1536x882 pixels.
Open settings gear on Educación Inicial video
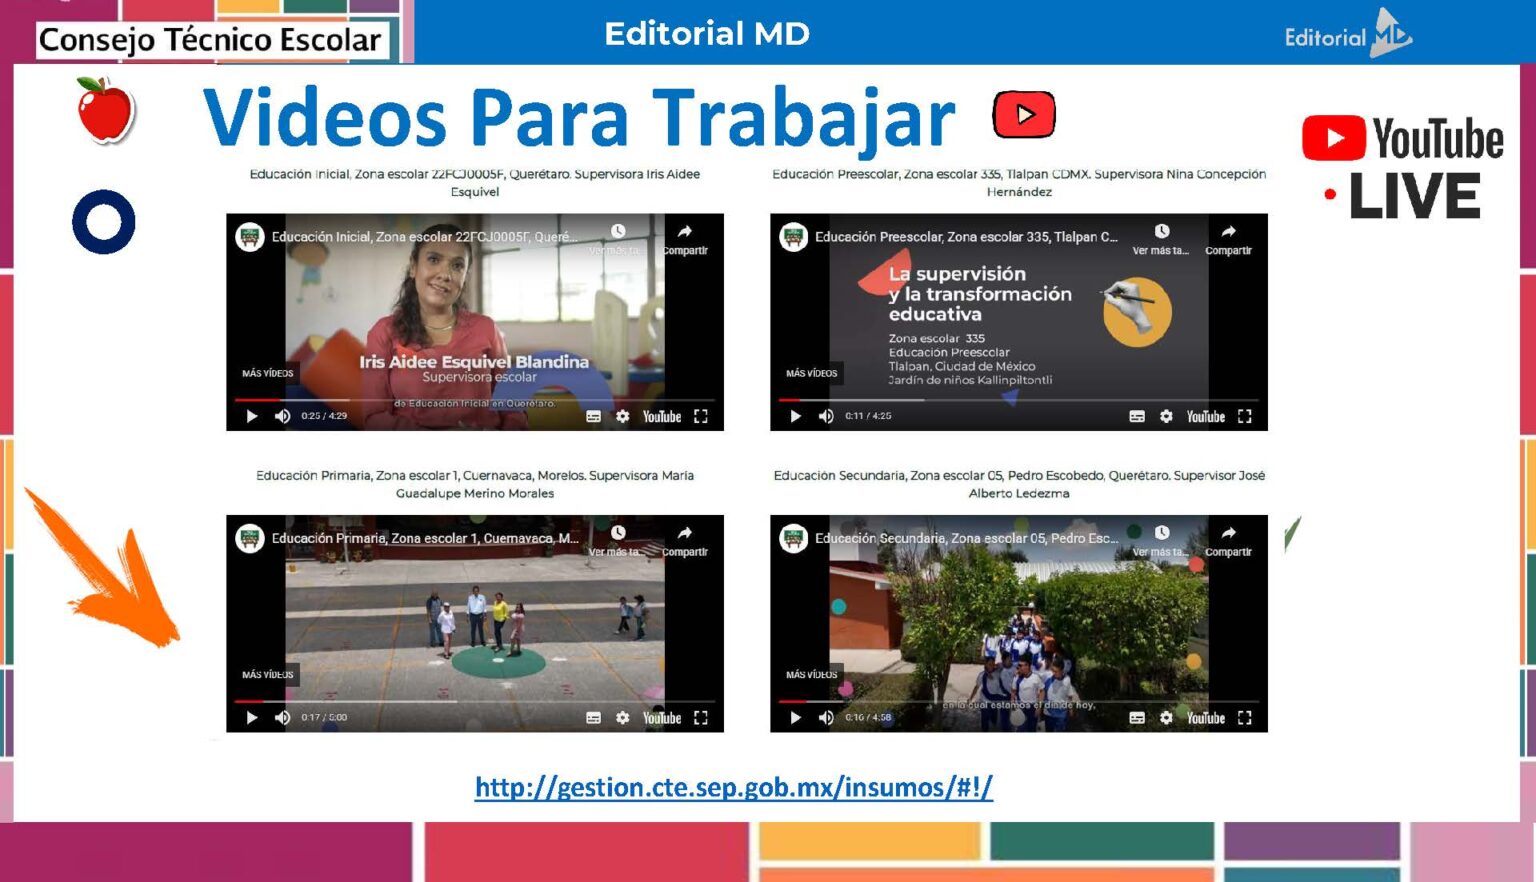[622, 416]
